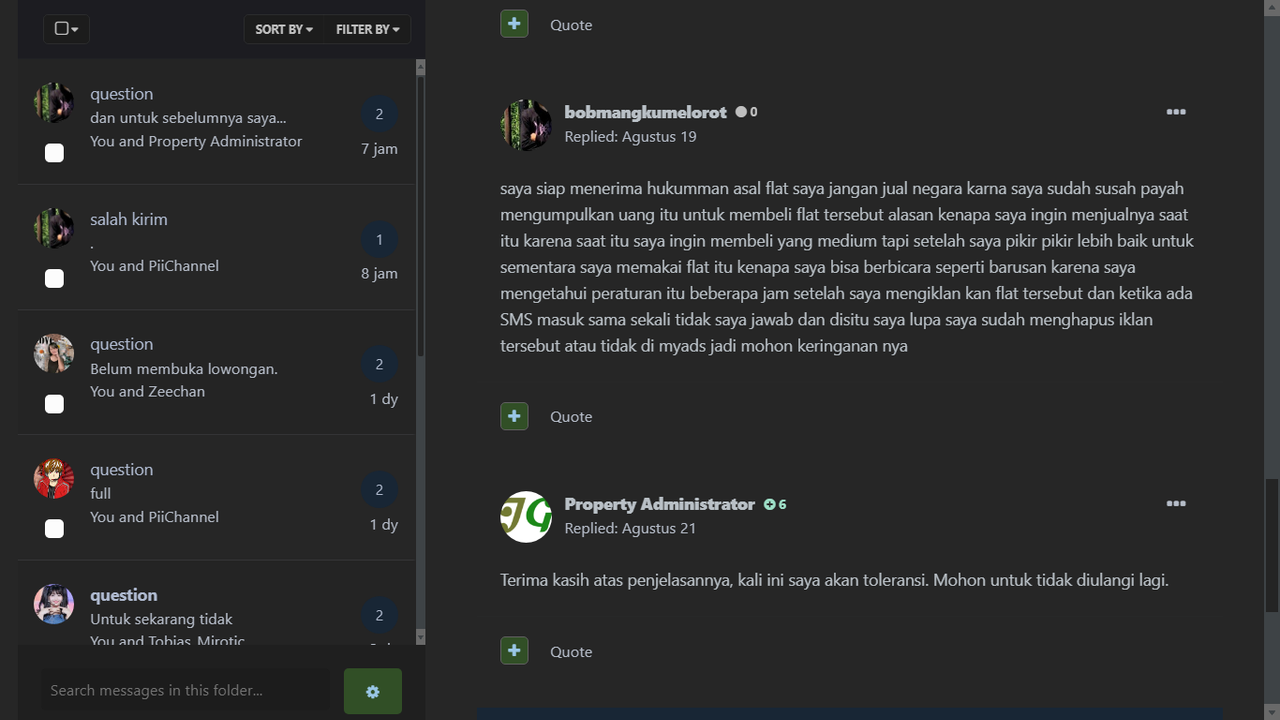Click the reply count badge 1 on "salah kirim"
Image resolution: width=1280 pixels, height=720 pixels.
tap(379, 239)
